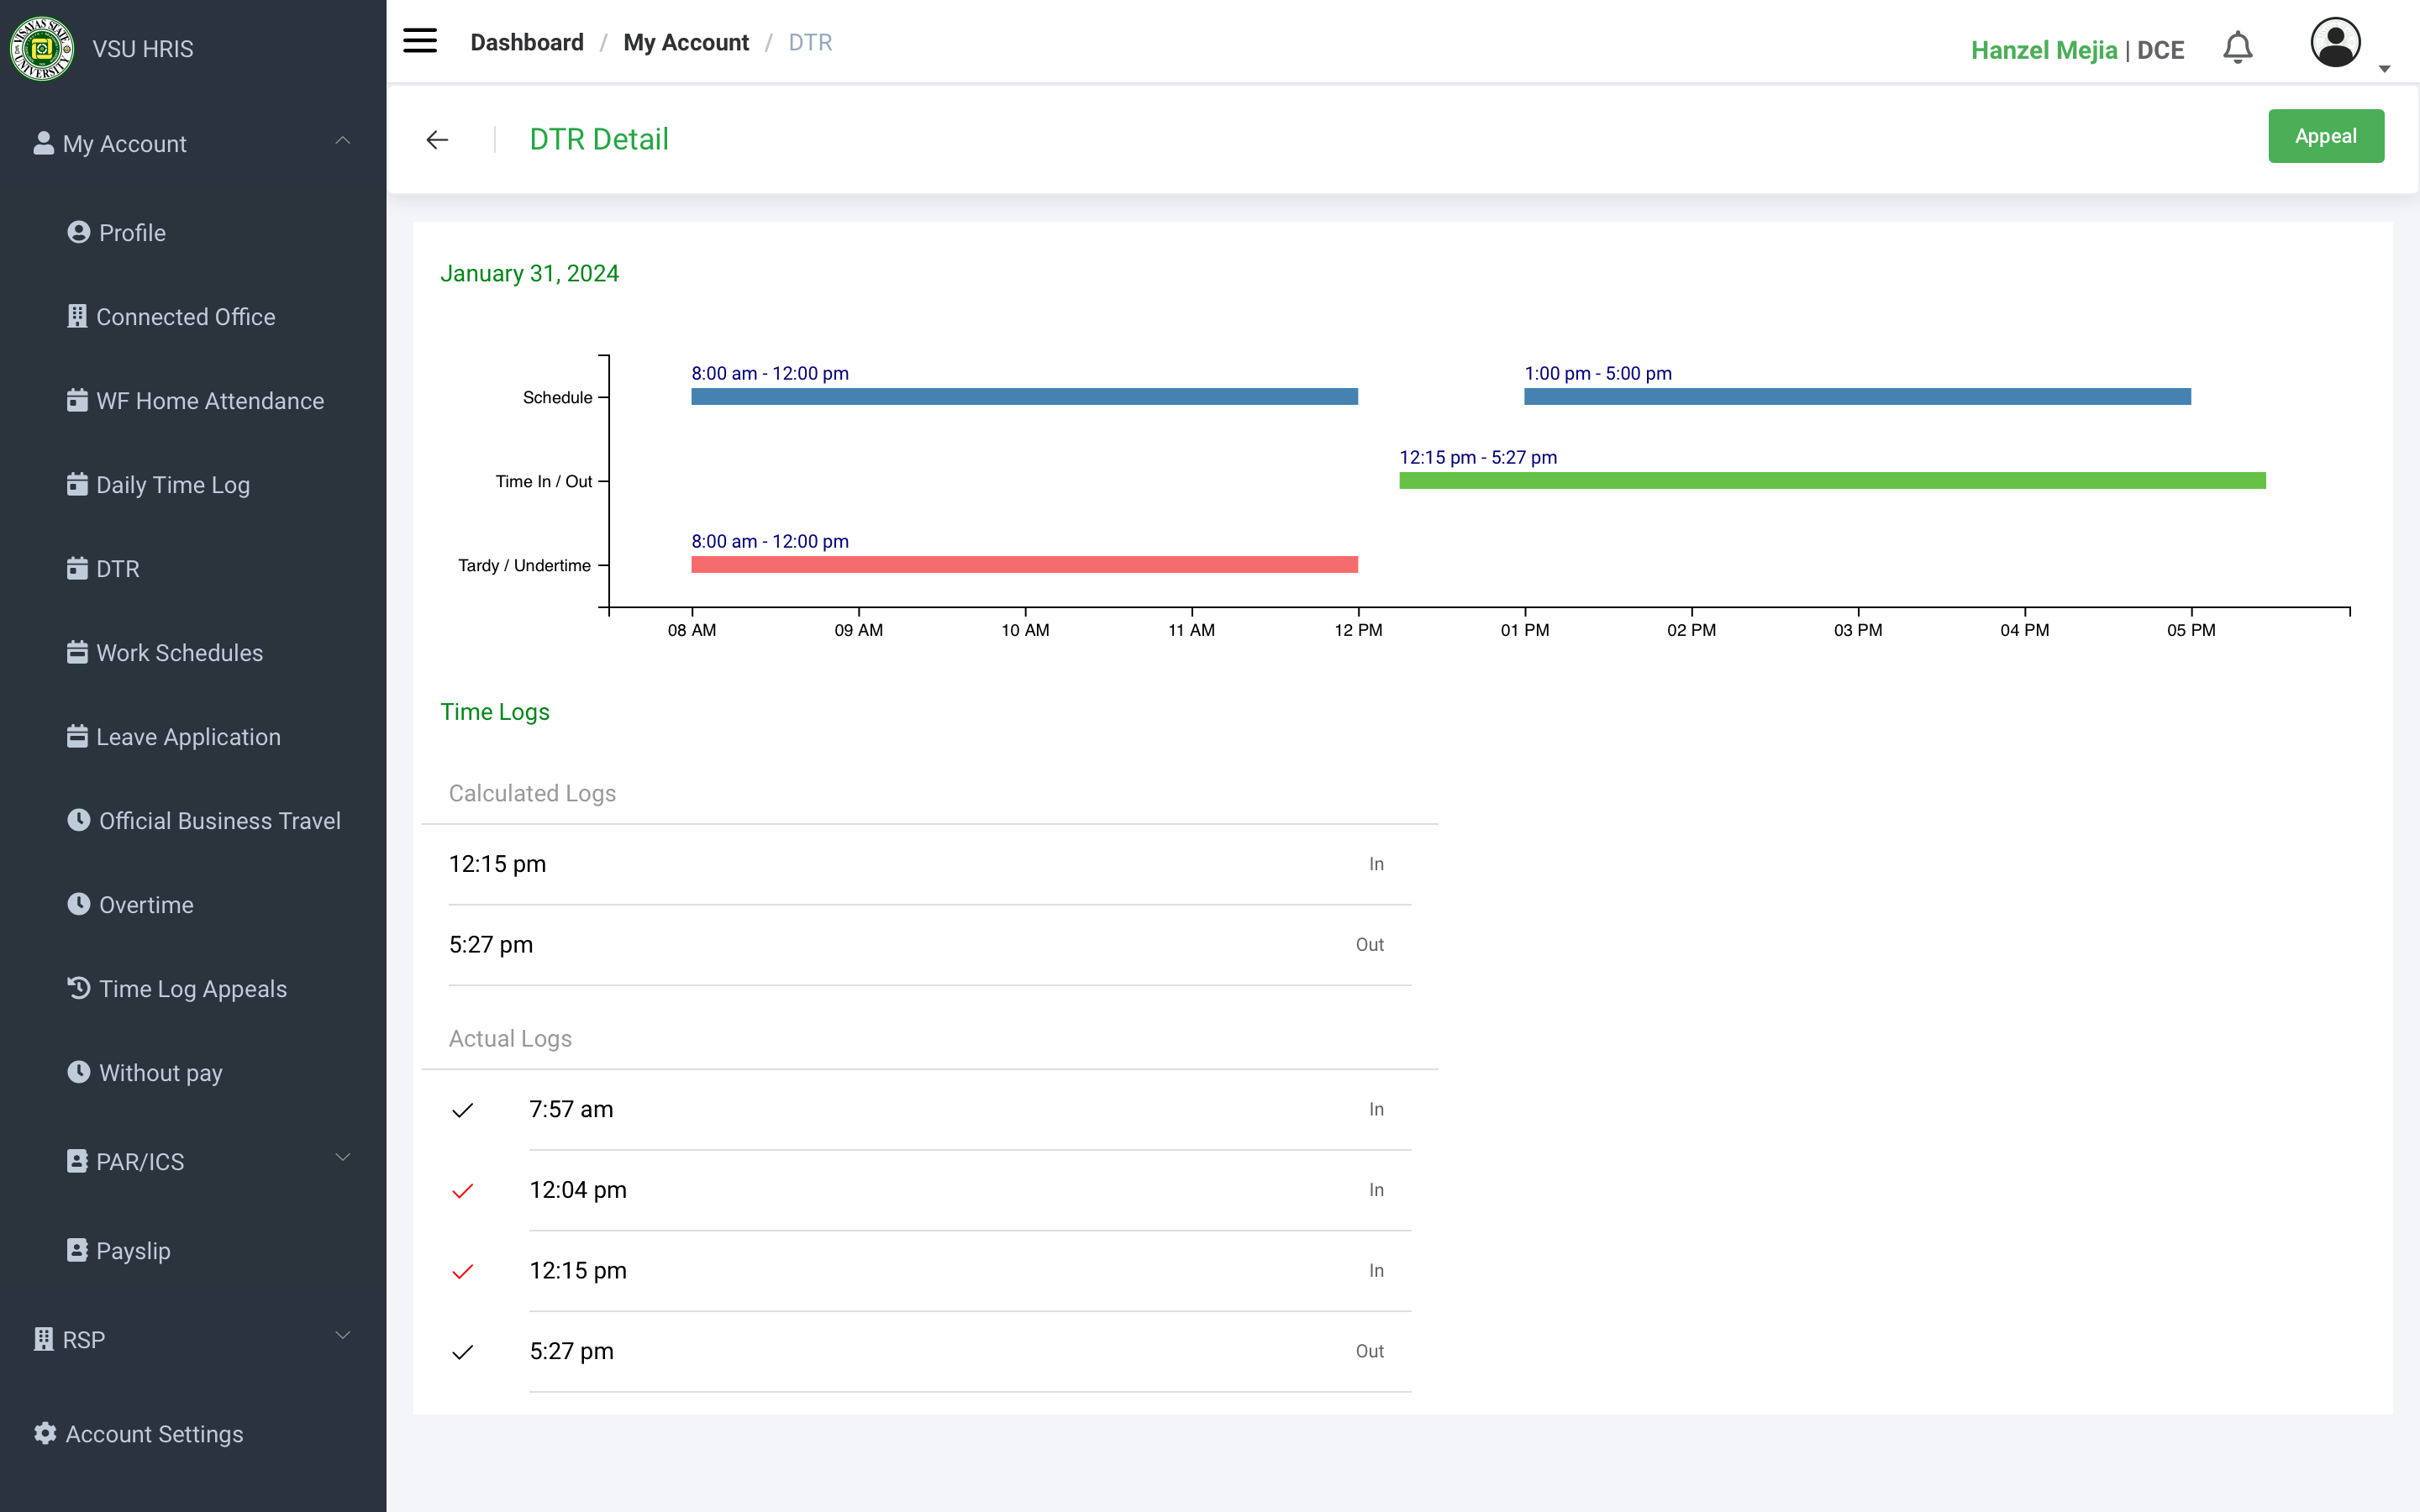Click the red checkmark beside 12:04 pm
The width and height of the screenshot is (2420, 1512).
(x=462, y=1191)
